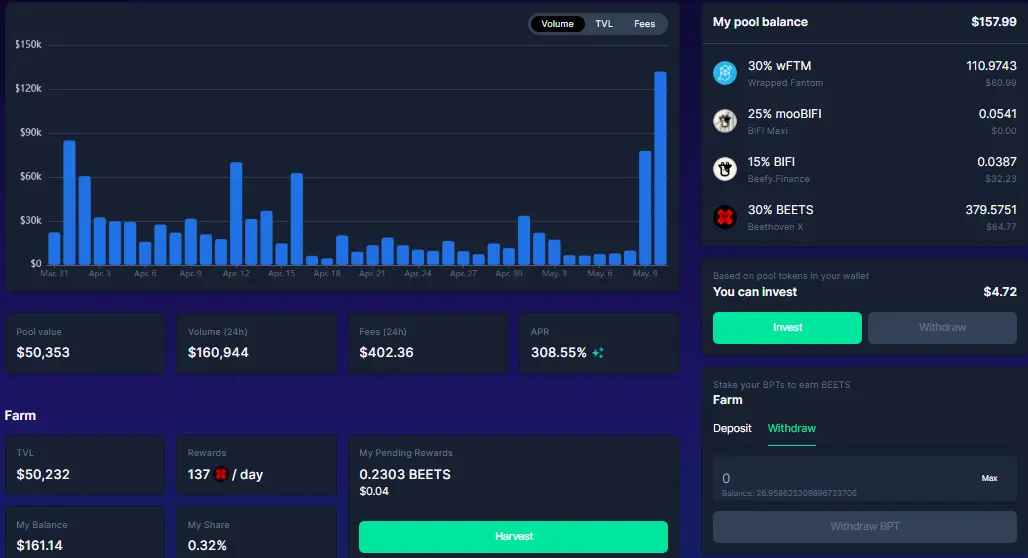
Task: Click the sparkle icon beside the APR
Action: pos(598,353)
